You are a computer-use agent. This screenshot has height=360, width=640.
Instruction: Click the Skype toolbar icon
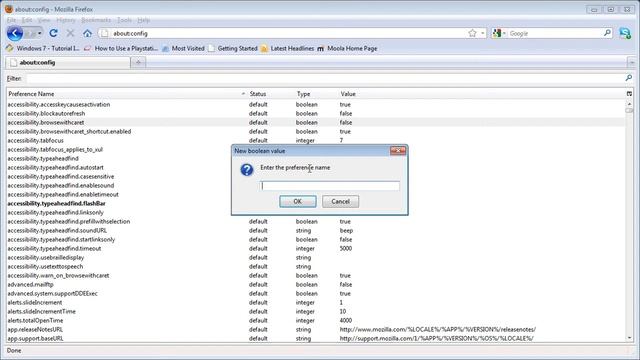(x=625, y=33)
